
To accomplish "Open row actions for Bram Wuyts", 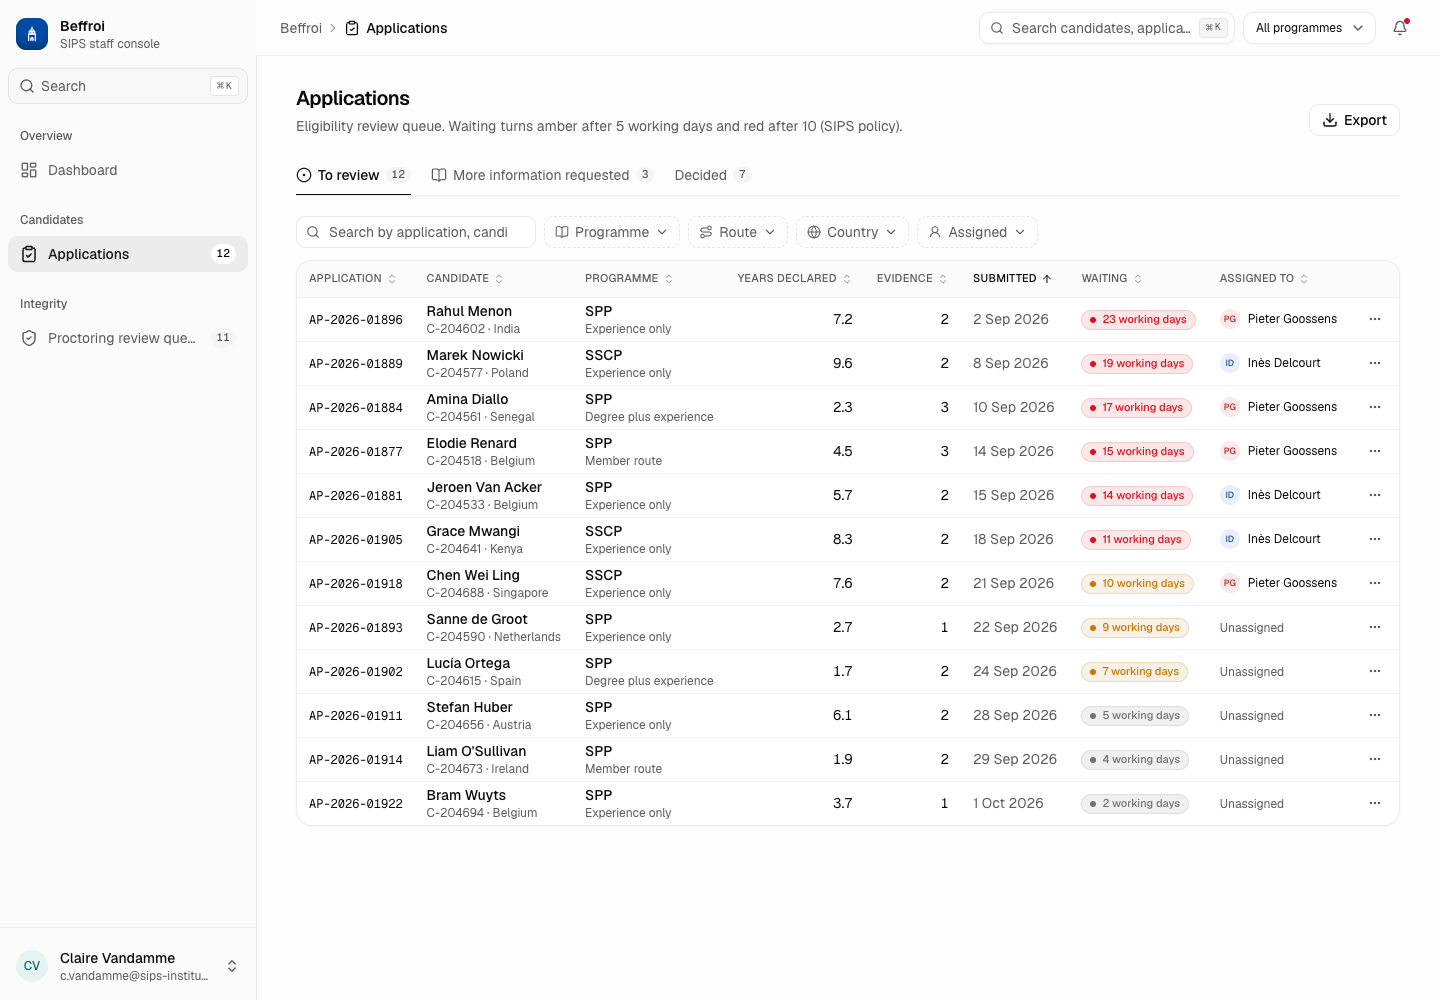I will 1375,803.
